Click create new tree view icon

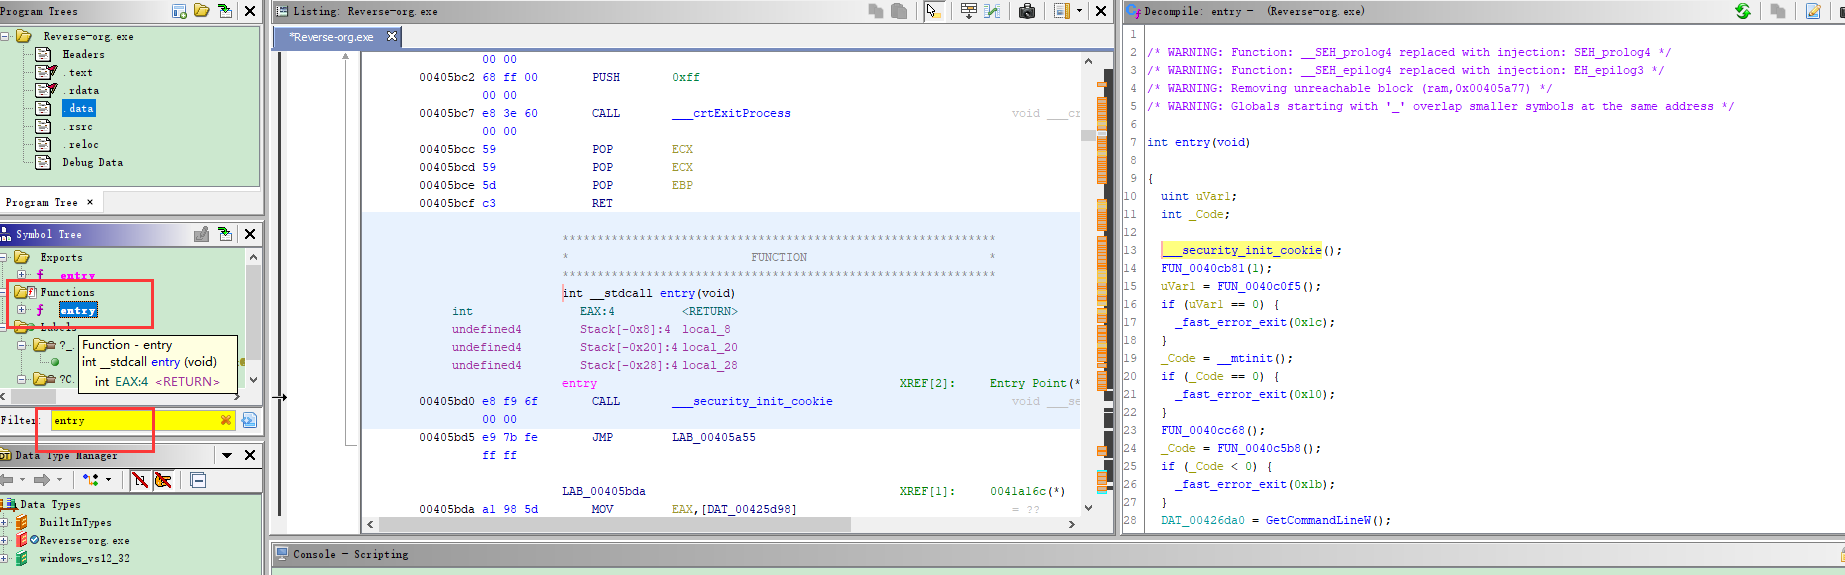coord(180,11)
